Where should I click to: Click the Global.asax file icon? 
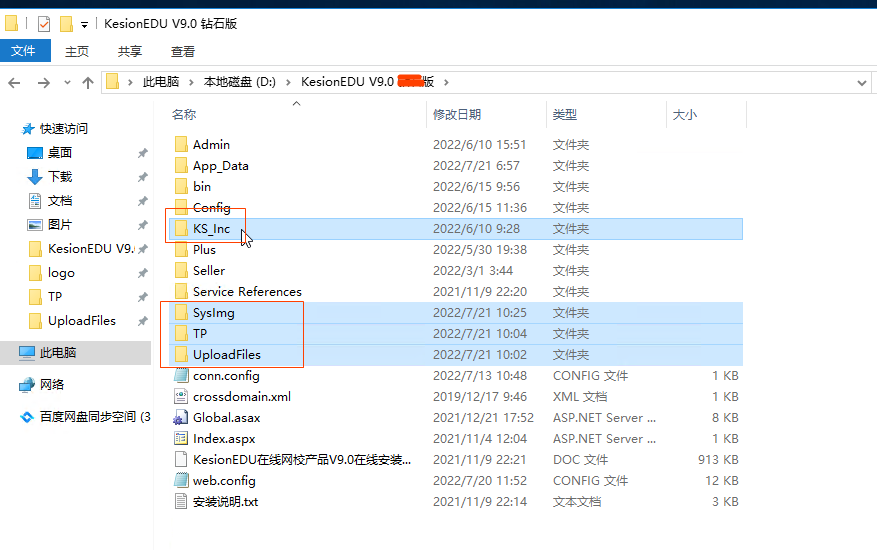pos(181,417)
